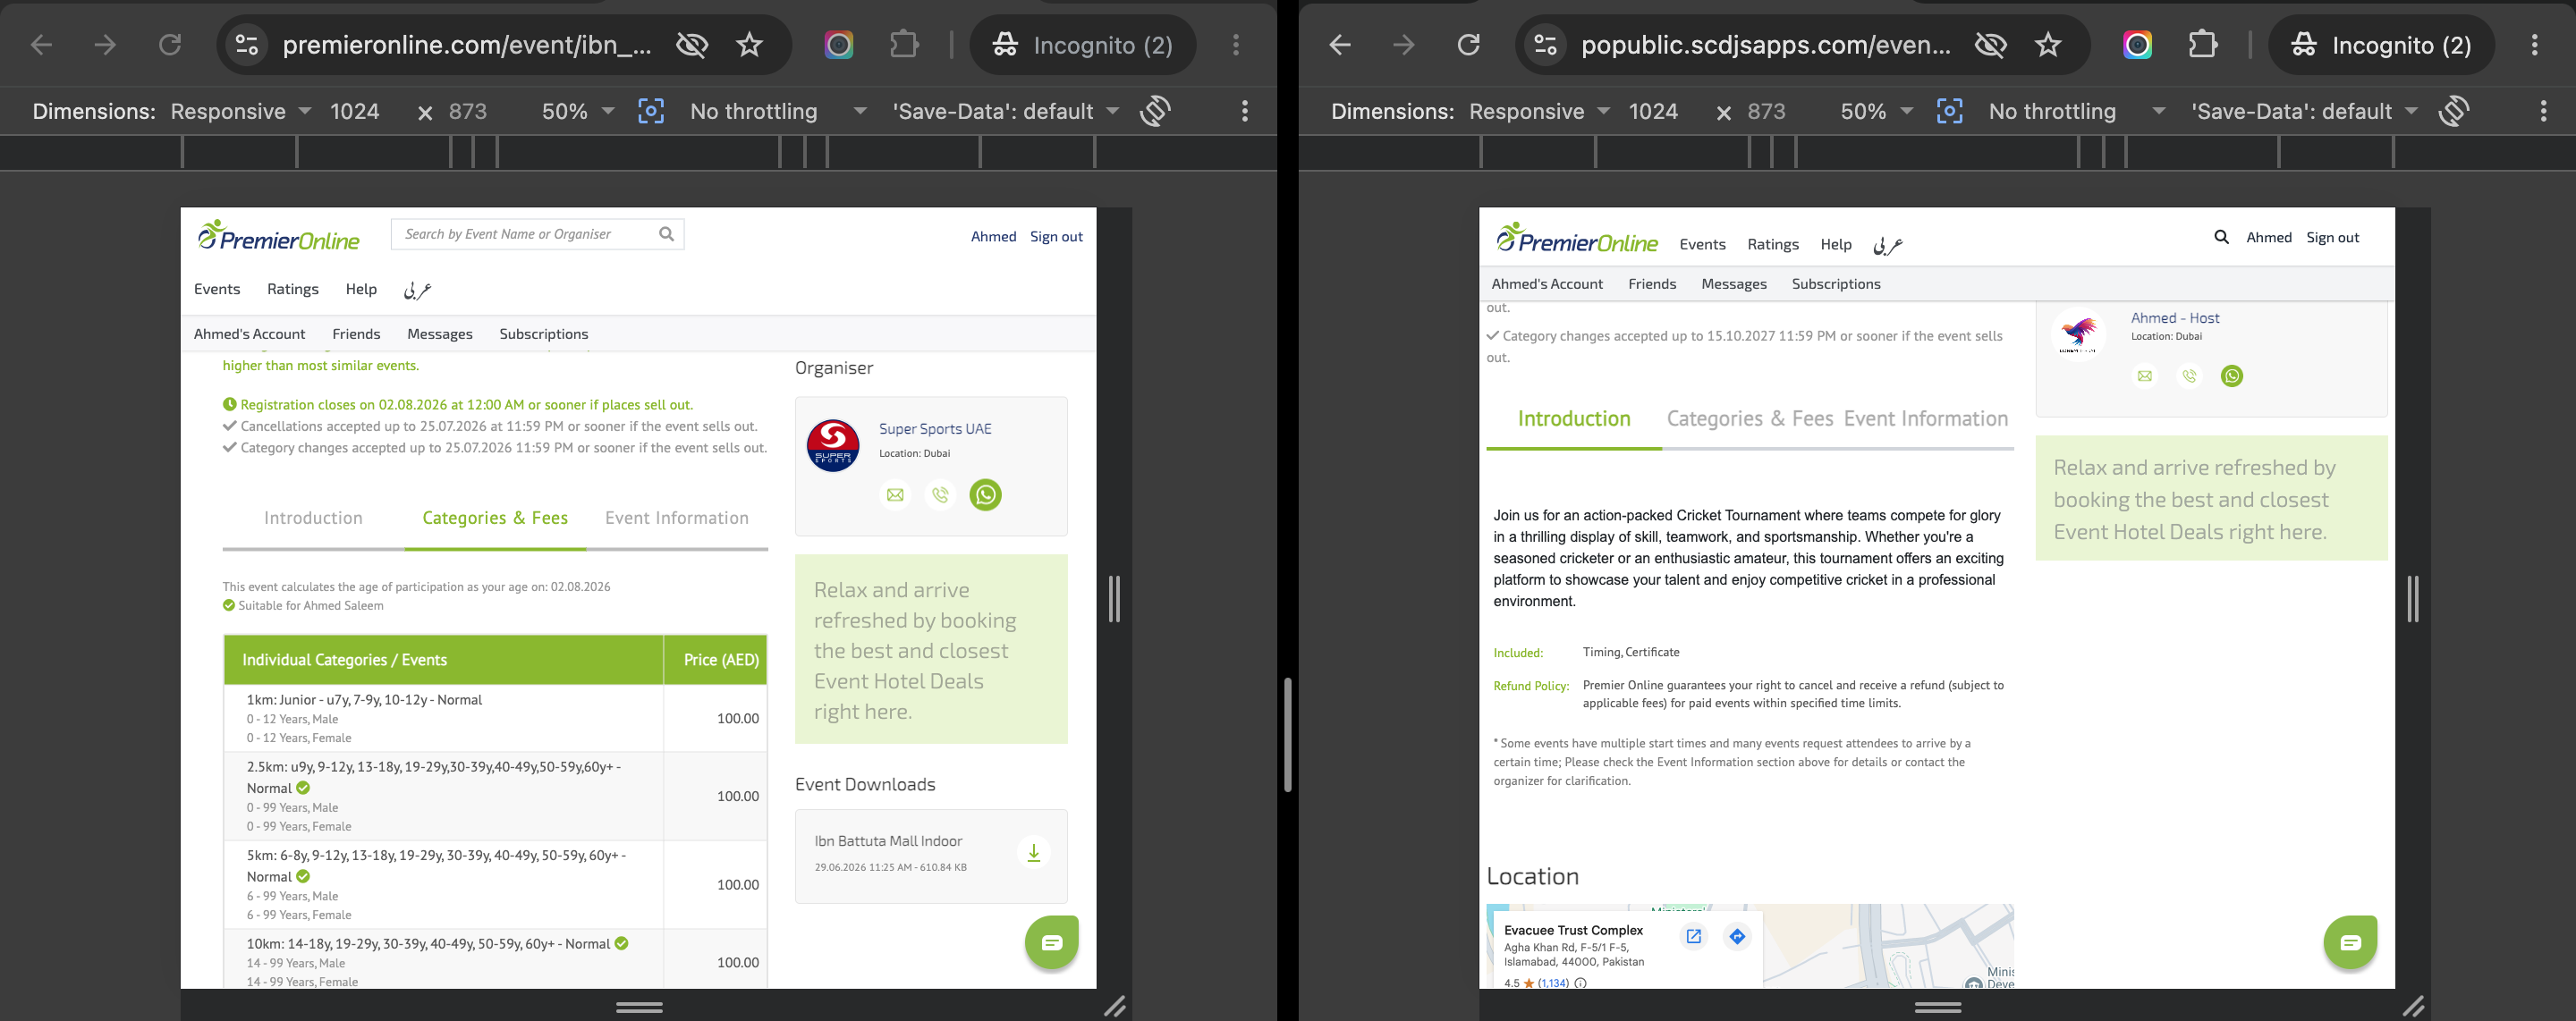
Task: Select the Introduction tab on the left page
Action: [x=313, y=518]
